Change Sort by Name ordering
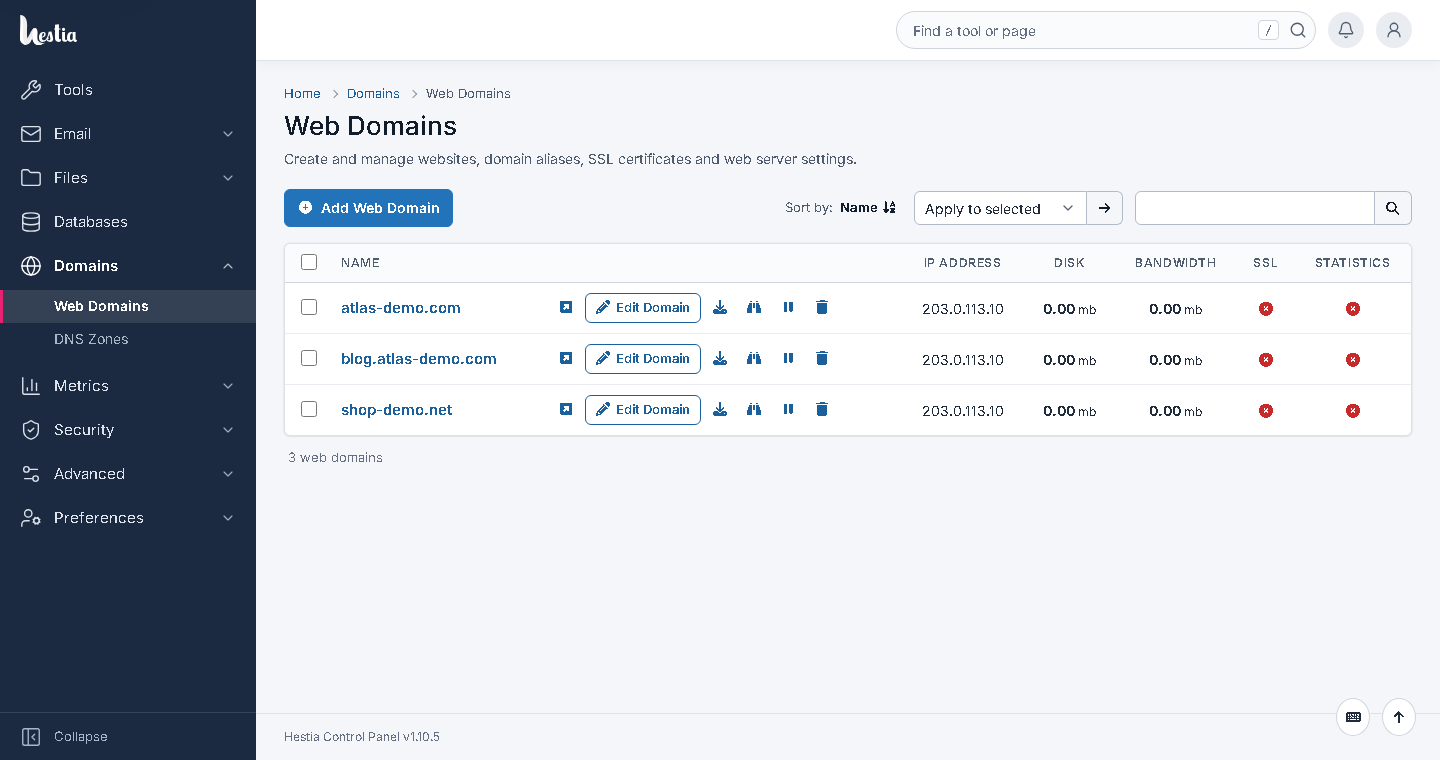This screenshot has width=1440, height=760. [x=868, y=208]
